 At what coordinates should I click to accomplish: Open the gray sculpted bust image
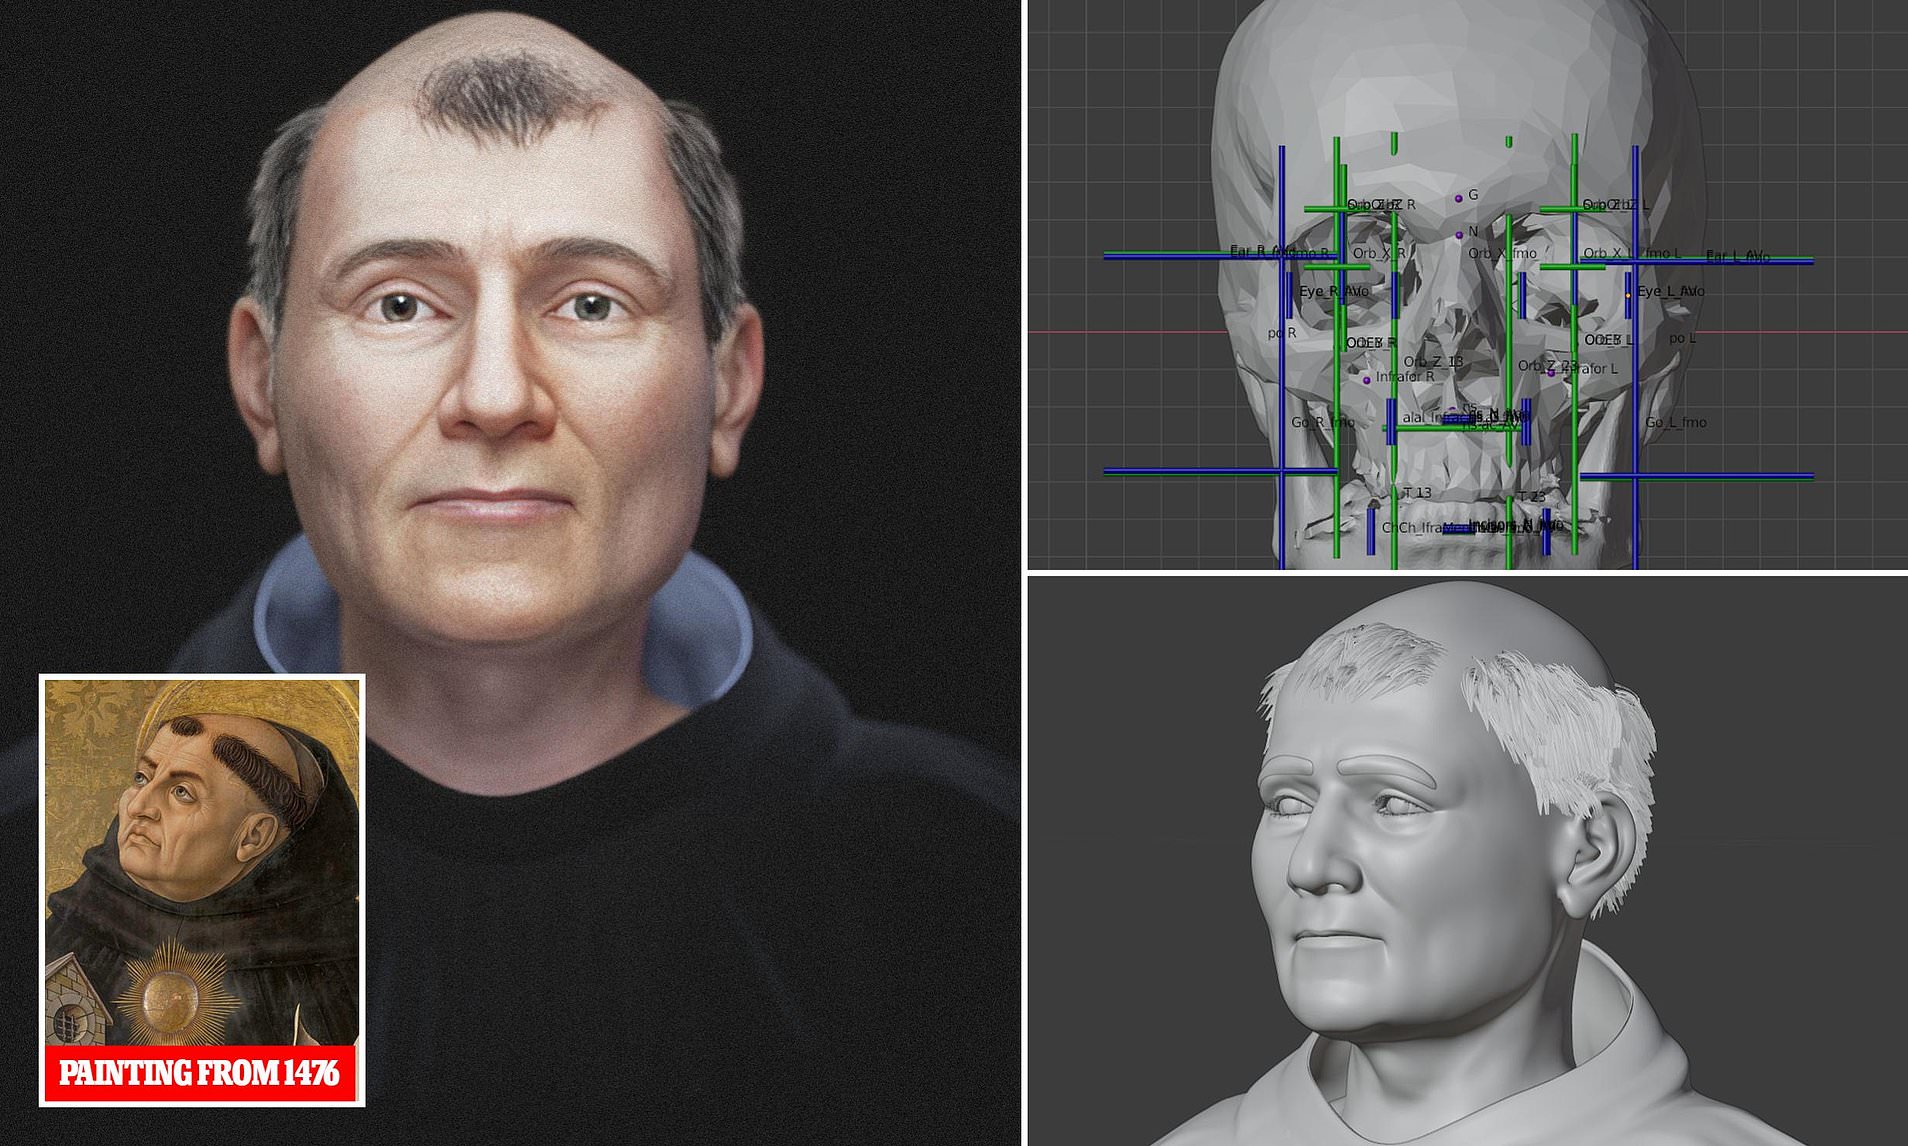pyautogui.click(x=1467, y=860)
